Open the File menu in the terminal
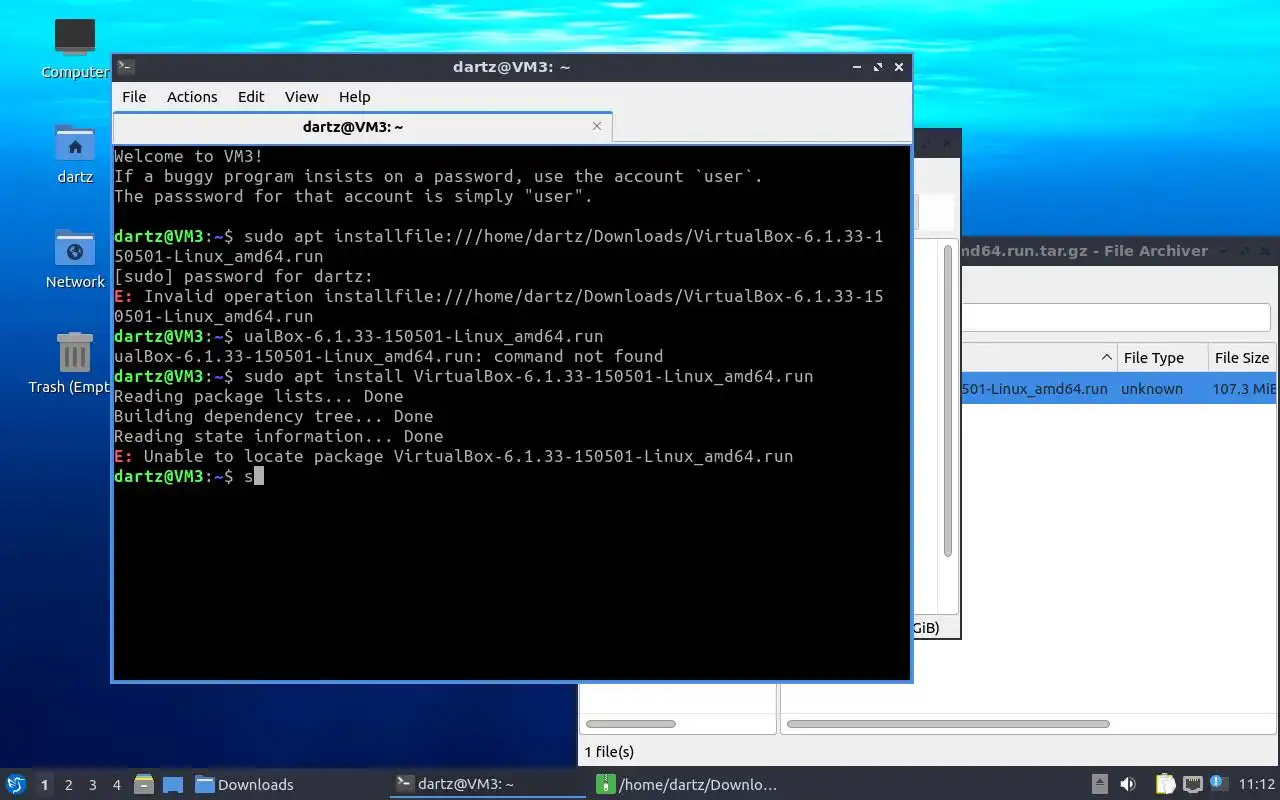The width and height of the screenshot is (1280, 800). click(134, 97)
